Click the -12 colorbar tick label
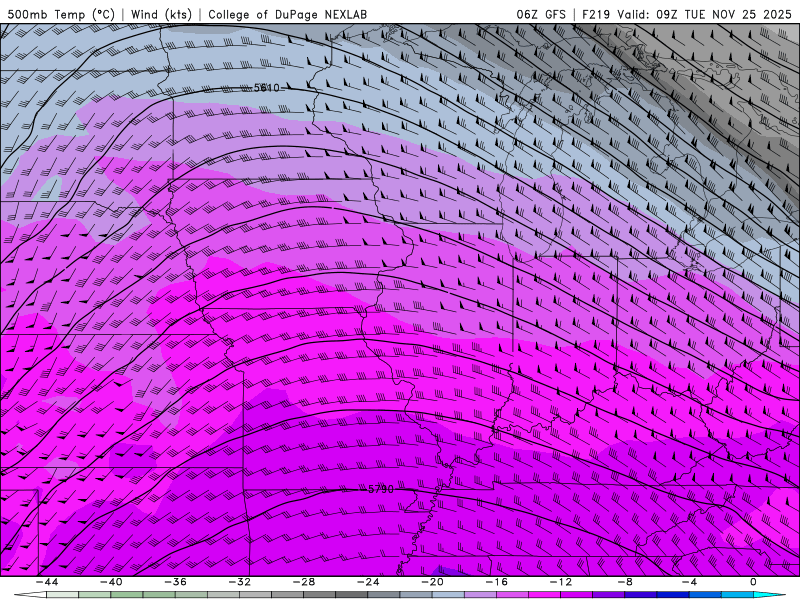The width and height of the screenshot is (800, 600). 561,582
